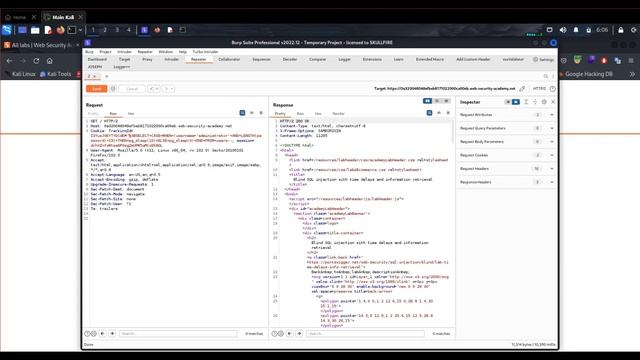The image size is (640, 360).
Task: Click the response search field at bottom
Action: tap(365, 333)
